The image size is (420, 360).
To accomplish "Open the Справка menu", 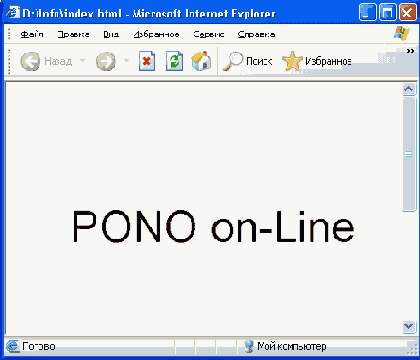I will pos(256,34).
